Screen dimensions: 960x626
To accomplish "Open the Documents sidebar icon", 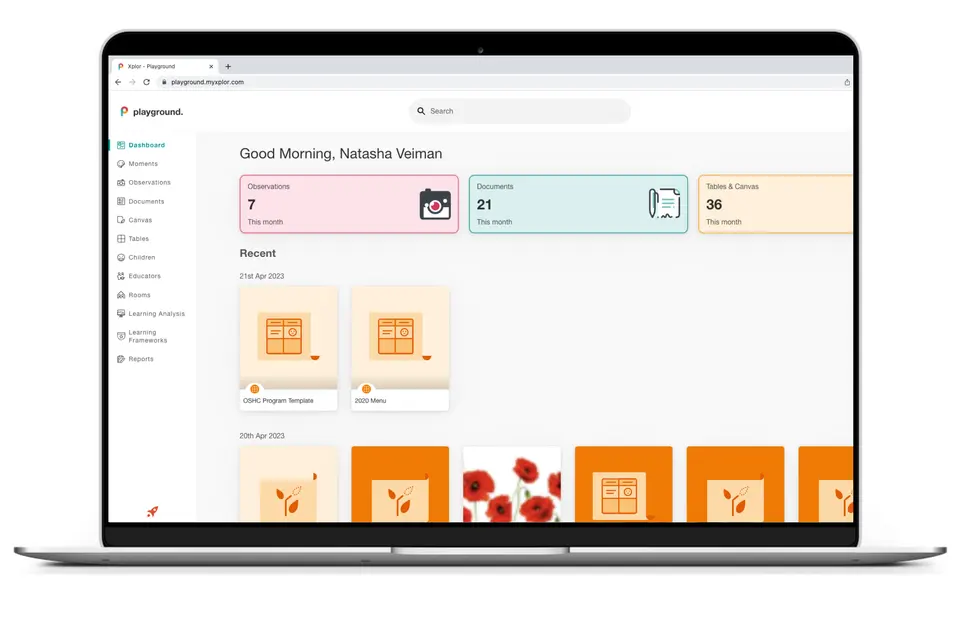I will click(x=121, y=201).
